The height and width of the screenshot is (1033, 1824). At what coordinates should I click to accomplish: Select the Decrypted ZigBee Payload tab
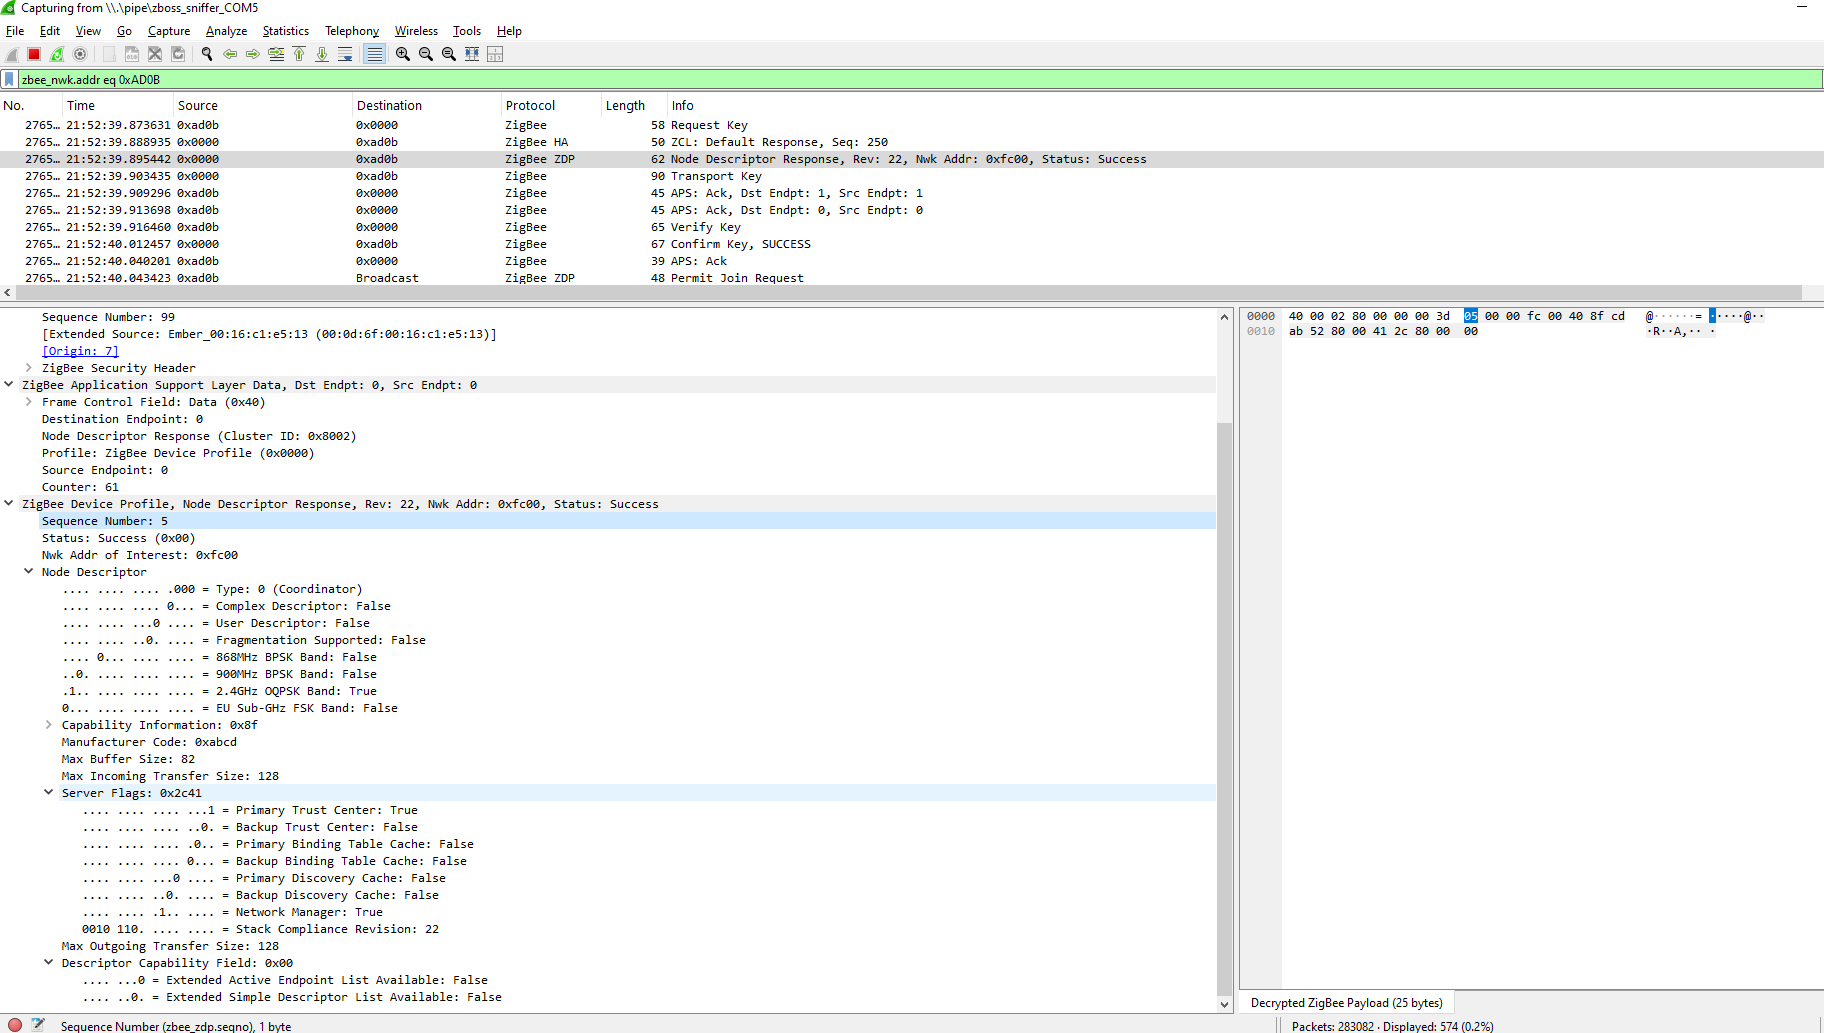1346,1003
